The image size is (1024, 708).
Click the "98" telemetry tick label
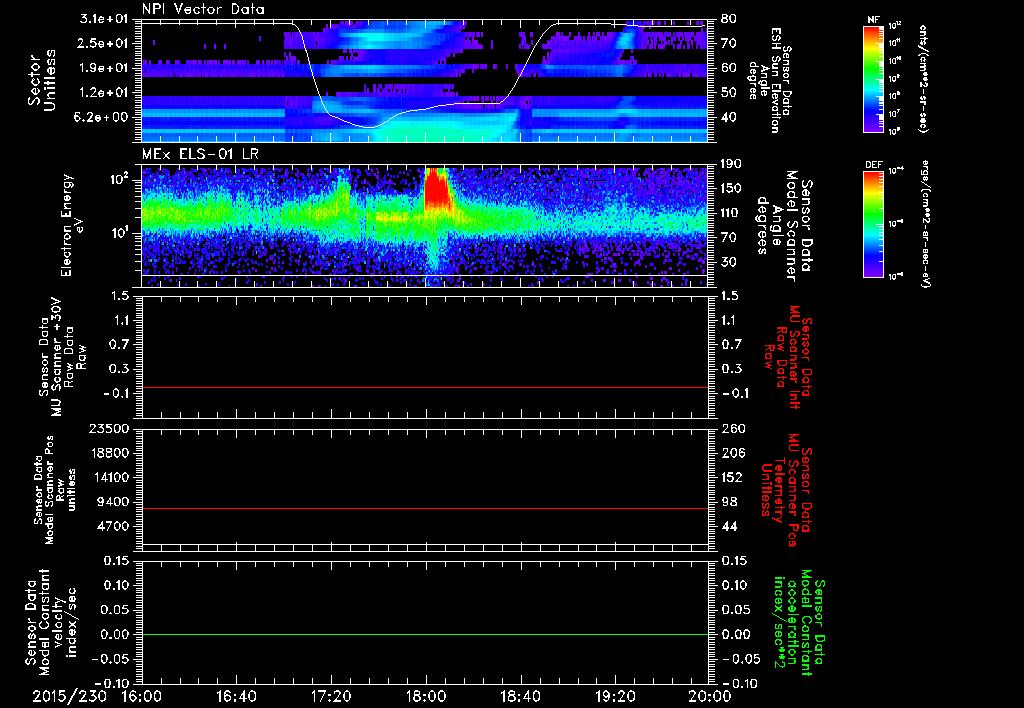pyautogui.click(x=729, y=502)
